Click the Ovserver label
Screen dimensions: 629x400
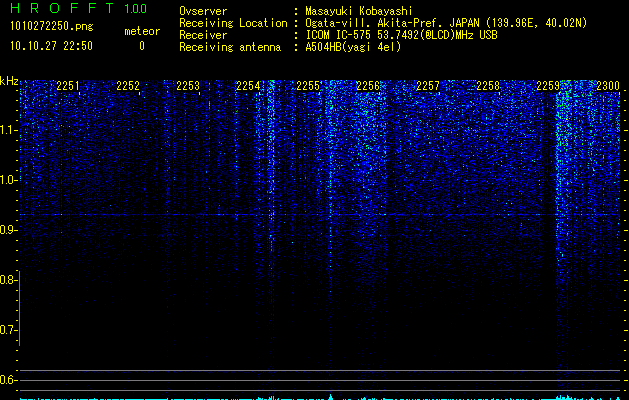[203, 11]
